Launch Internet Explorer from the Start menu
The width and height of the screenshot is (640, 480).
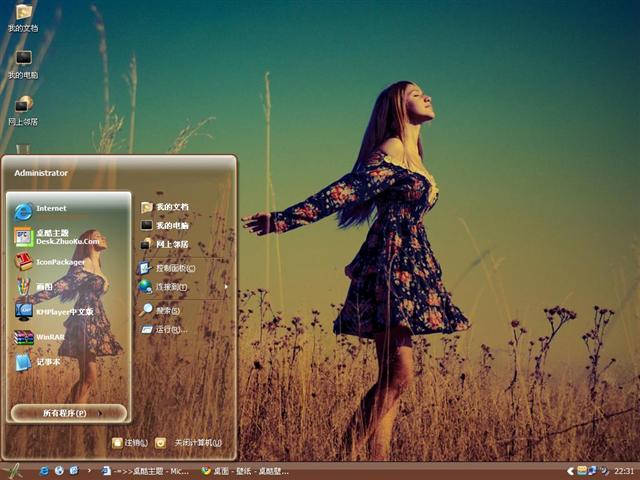pos(50,209)
